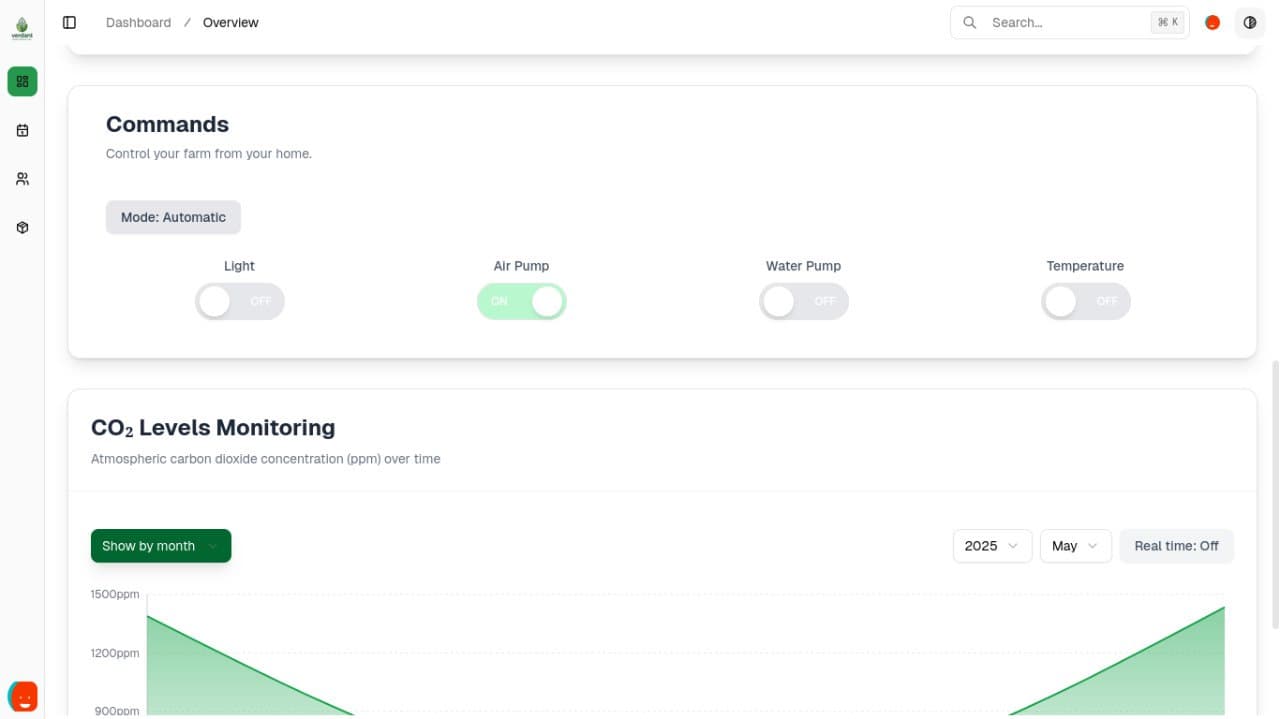This screenshot has height=719, width=1280.
Task: Turn off the Air Pump switch
Action: point(522,301)
